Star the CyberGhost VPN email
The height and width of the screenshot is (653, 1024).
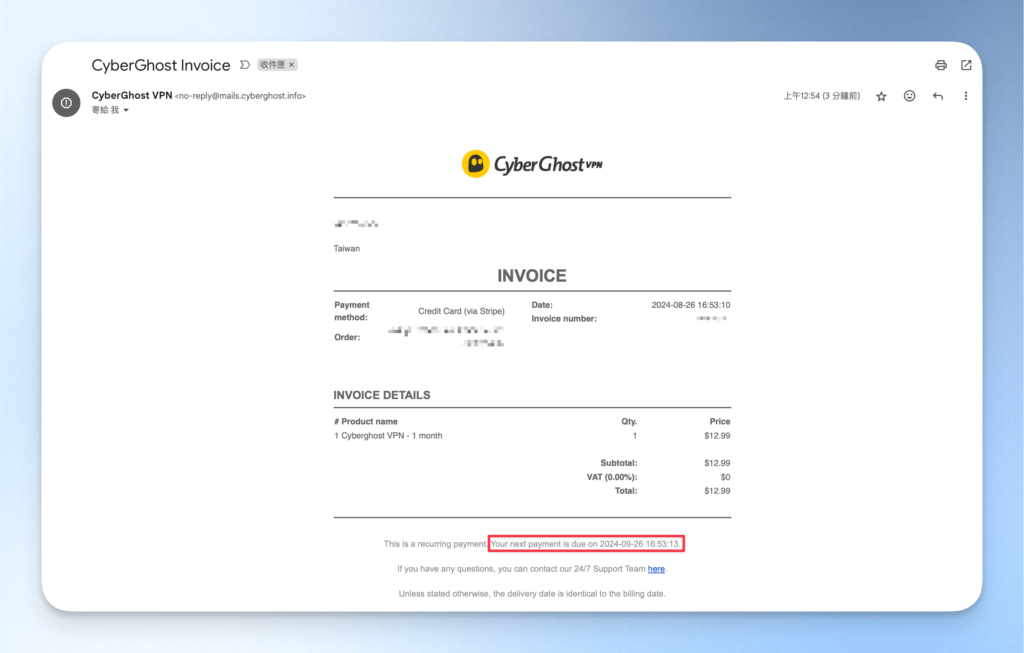pyautogui.click(x=881, y=96)
